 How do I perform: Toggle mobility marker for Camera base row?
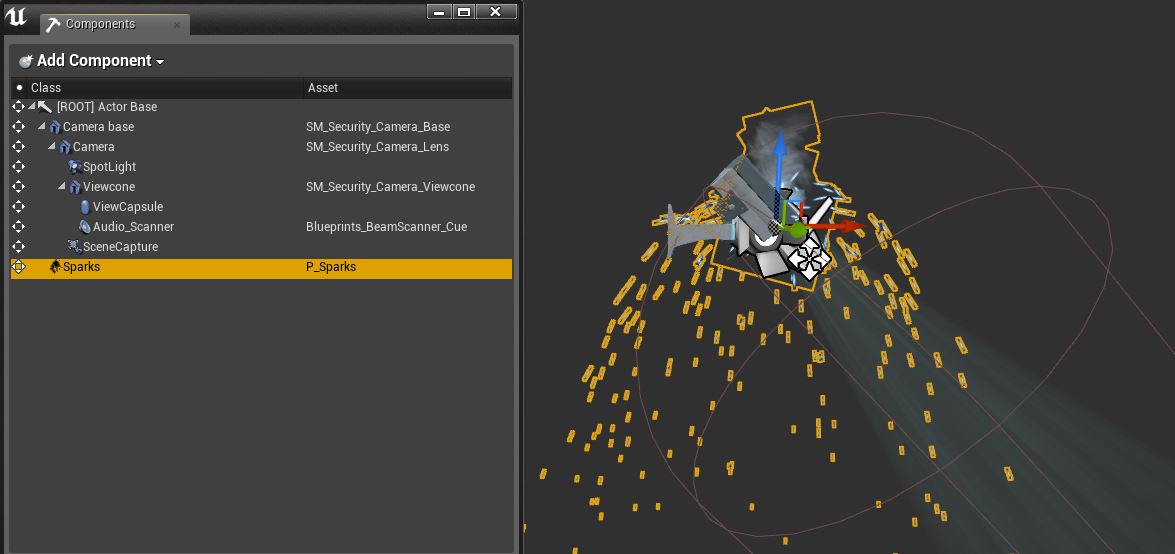pyautogui.click(x=19, y=127)
